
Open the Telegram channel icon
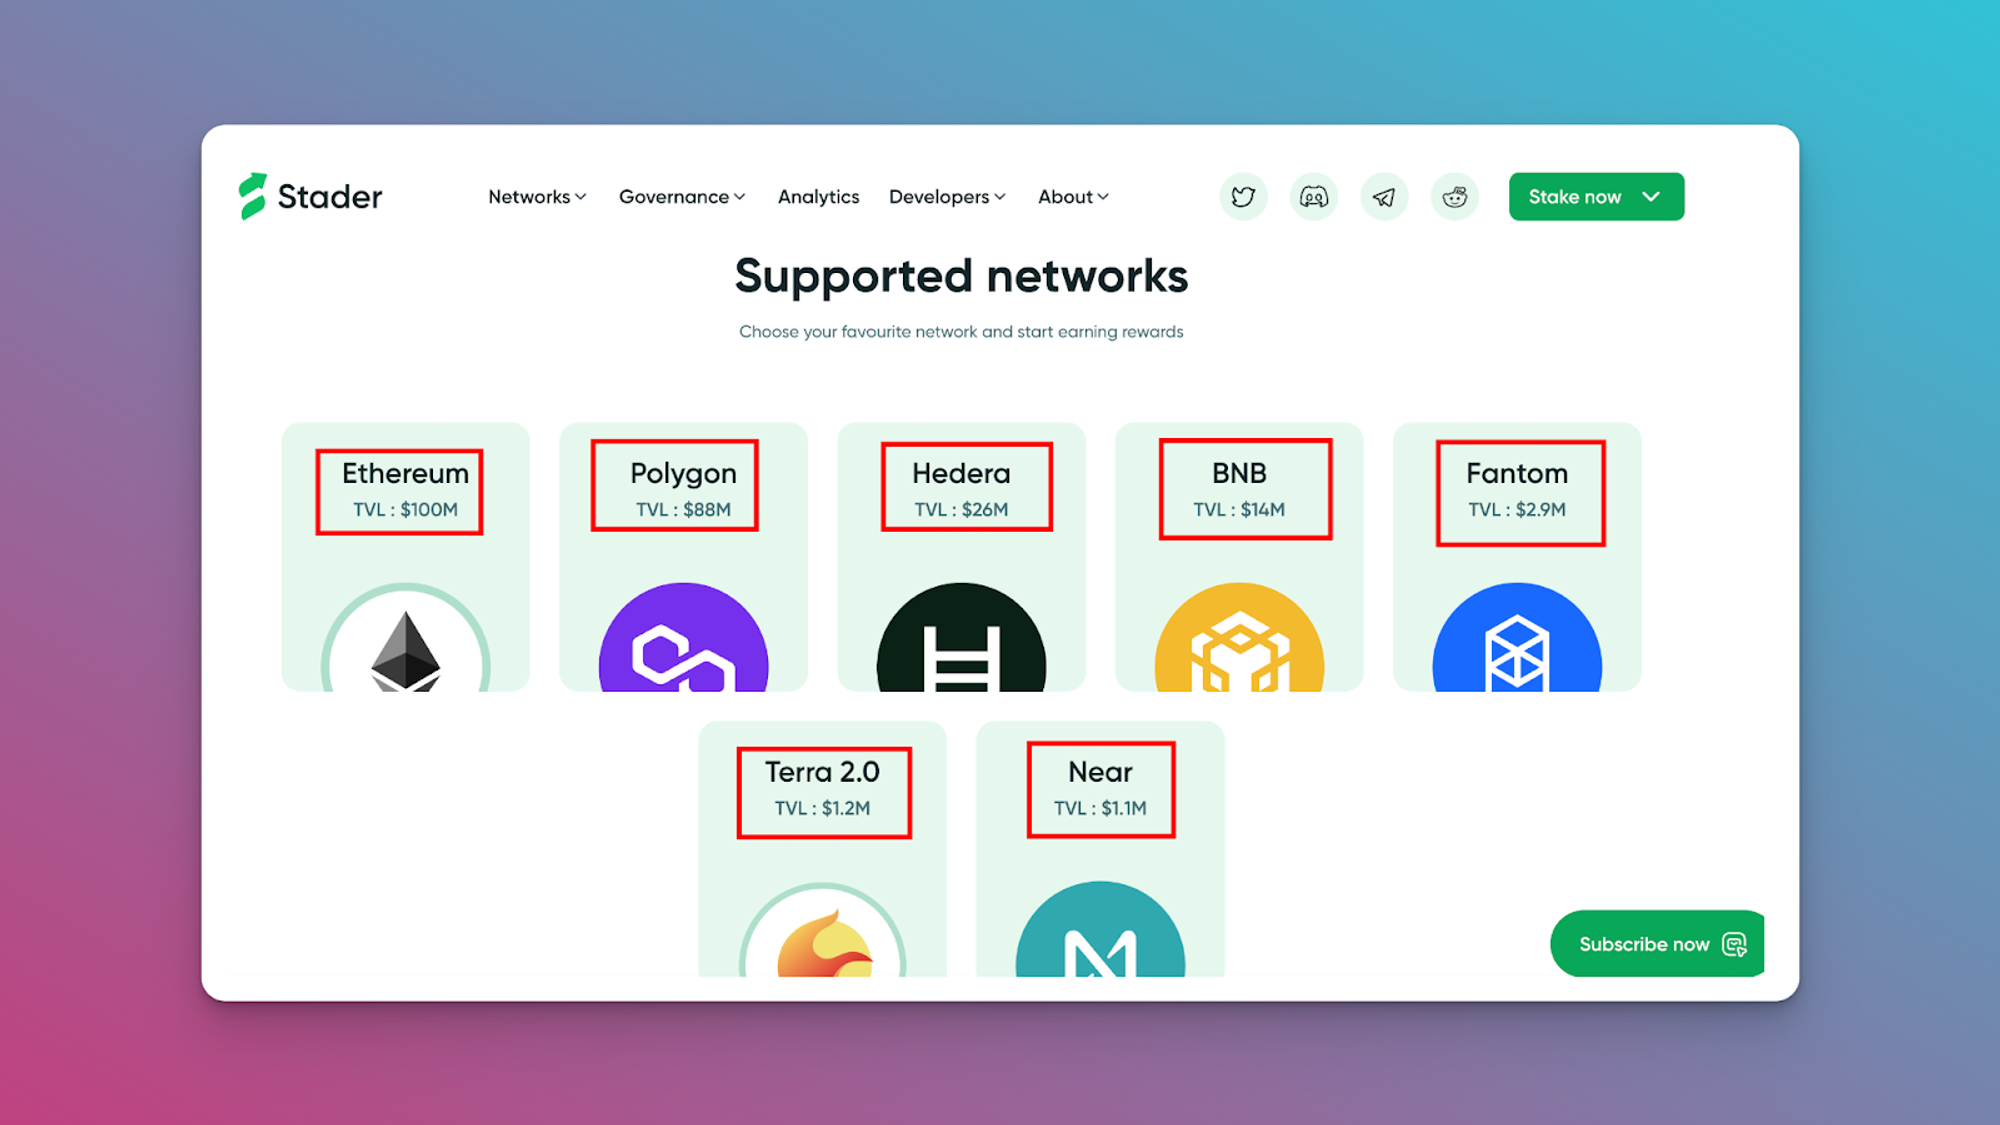point(1384,197)
